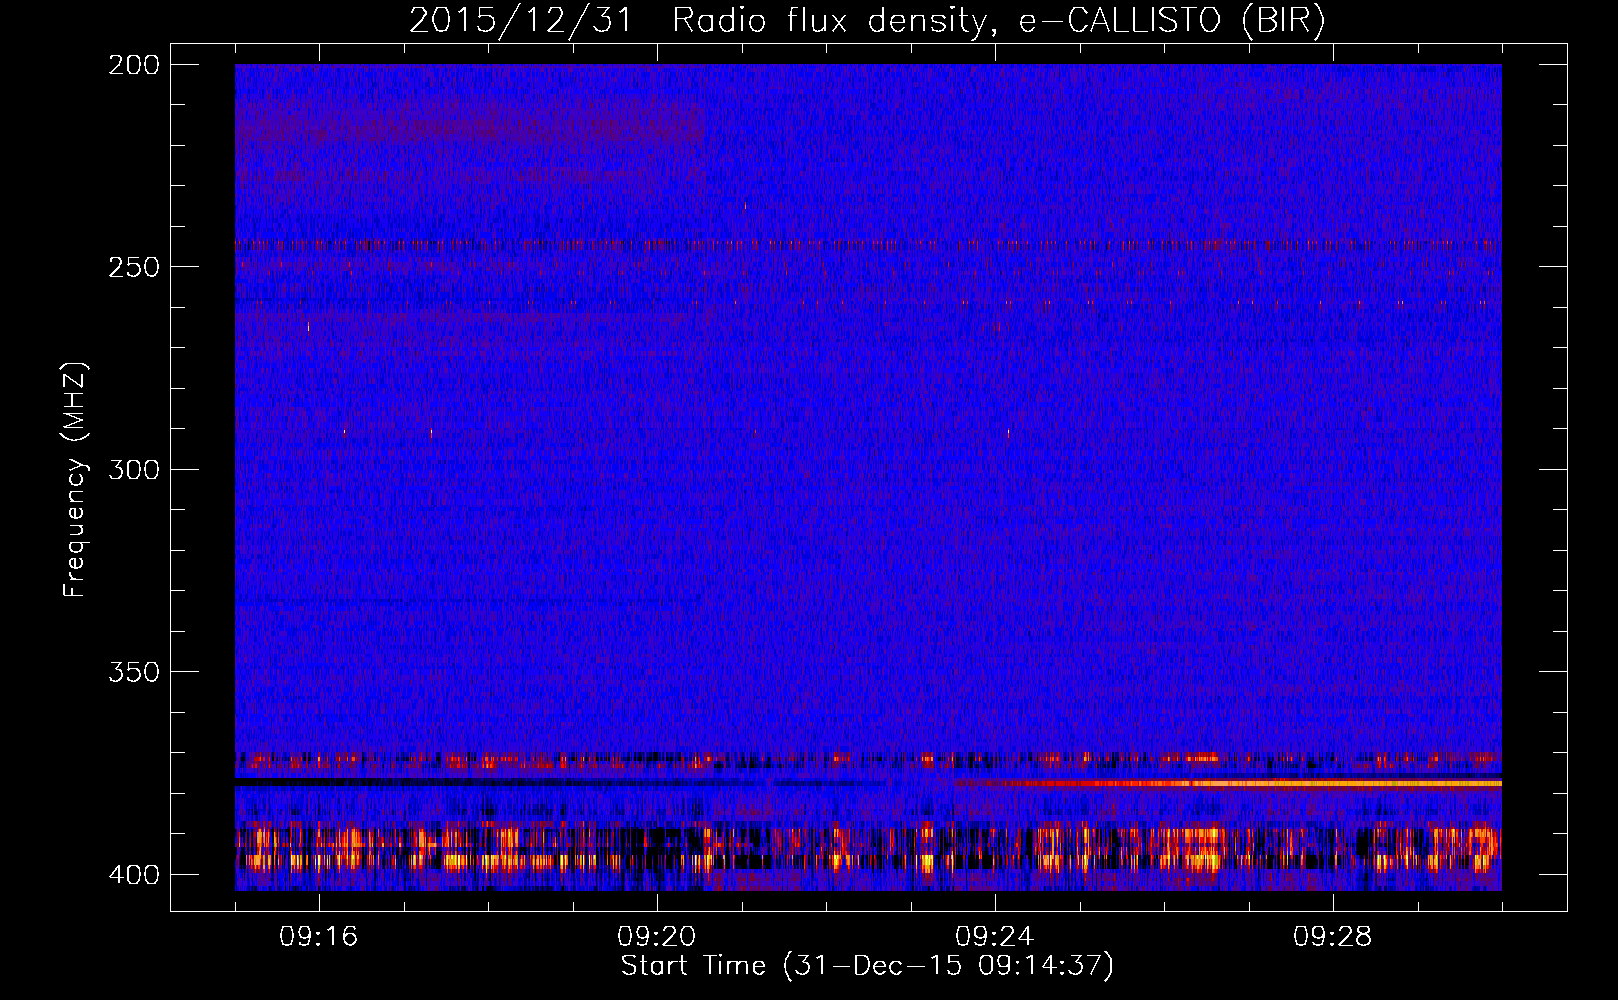Screen dimensions: 1618x1000
Task: Click the plot title "Radio flux density, e-CALLISTO (BIR)"
Action: 999,20
